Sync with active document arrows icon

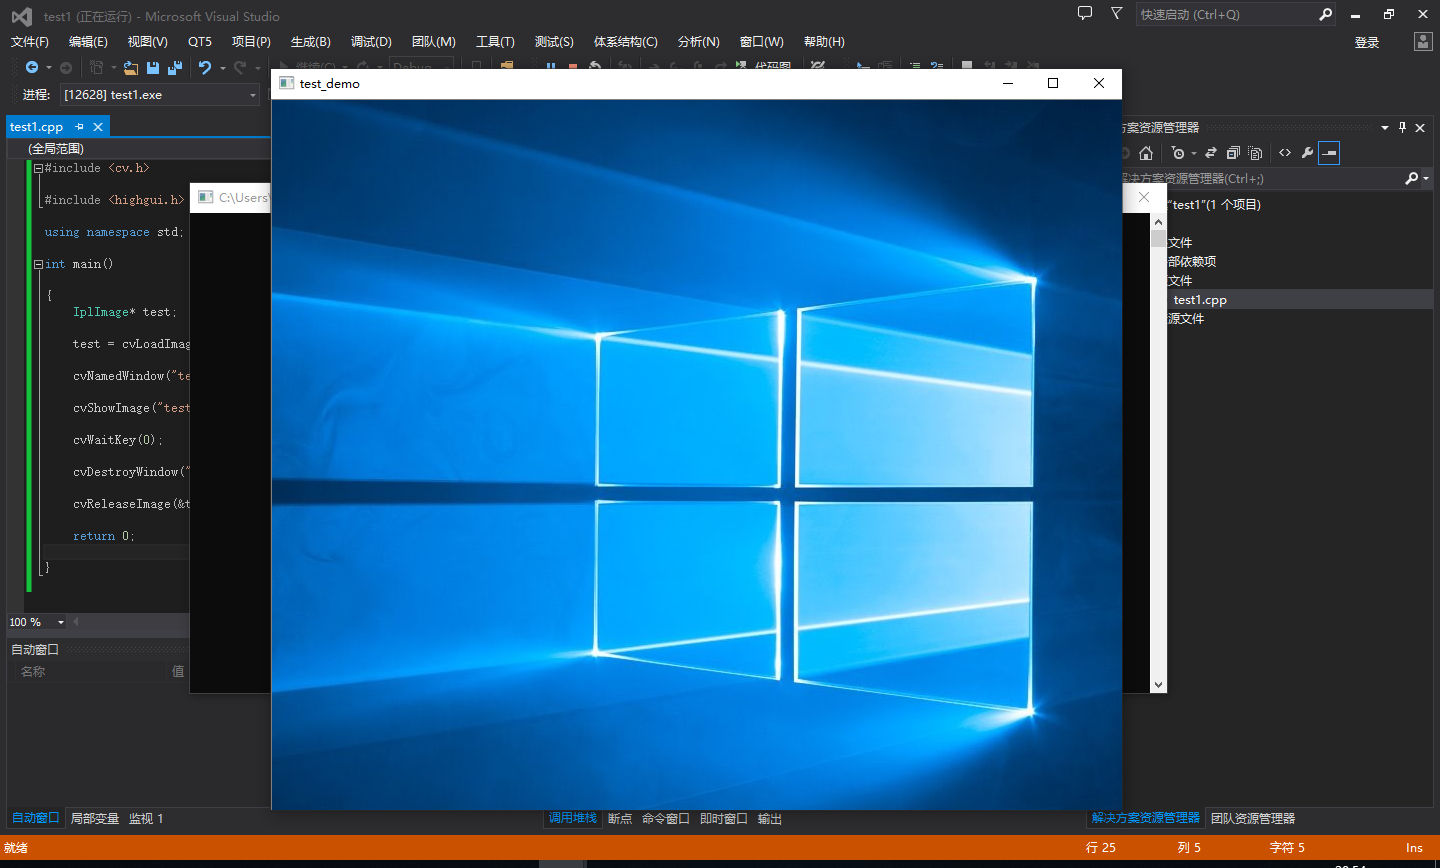(x=1211, y=153)
